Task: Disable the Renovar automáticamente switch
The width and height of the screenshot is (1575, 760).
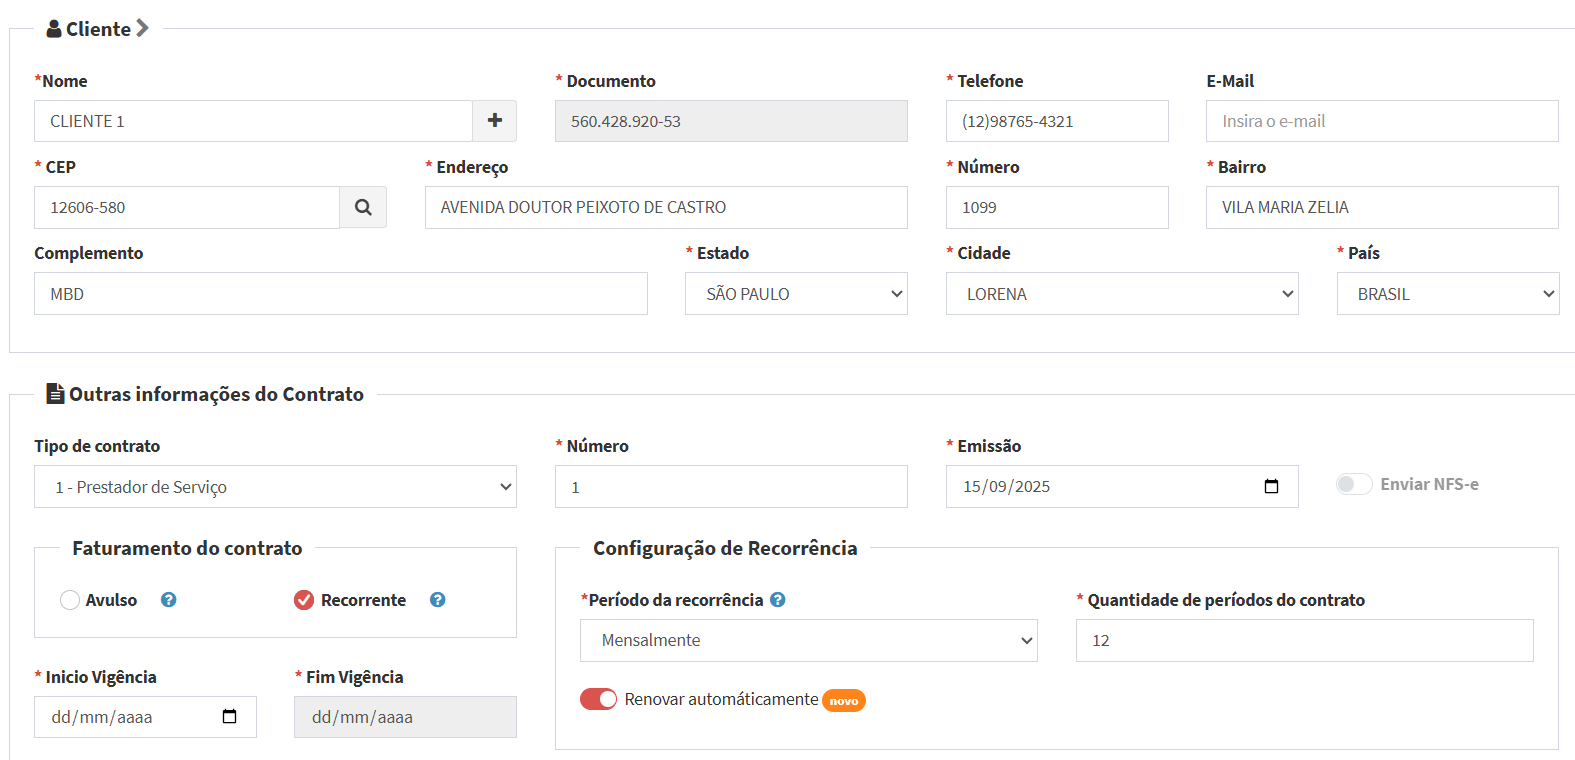Action: pos(598,699)
